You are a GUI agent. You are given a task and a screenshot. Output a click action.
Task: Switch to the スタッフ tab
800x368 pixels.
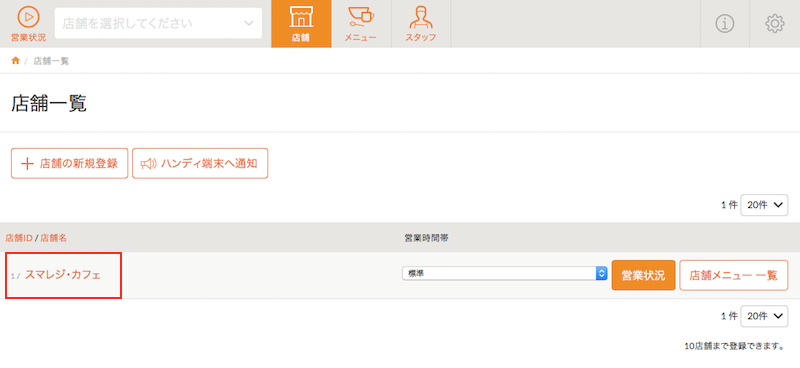click(x=421, y=24)
